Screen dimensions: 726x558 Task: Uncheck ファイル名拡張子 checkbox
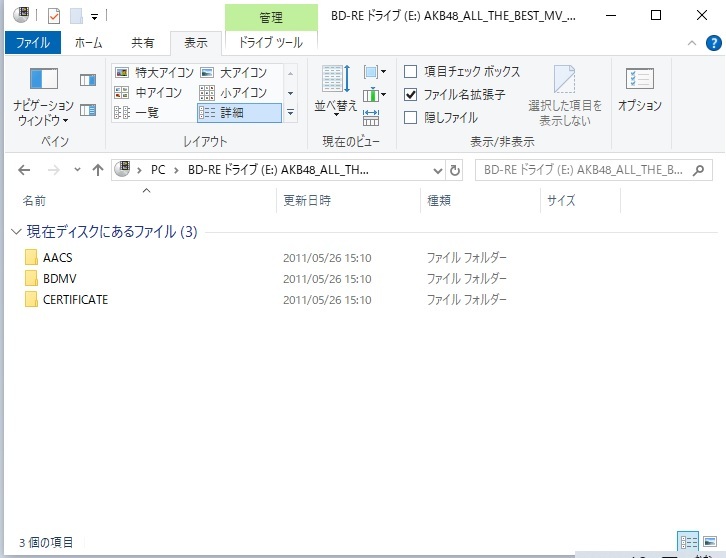click(x=411, y=95)
